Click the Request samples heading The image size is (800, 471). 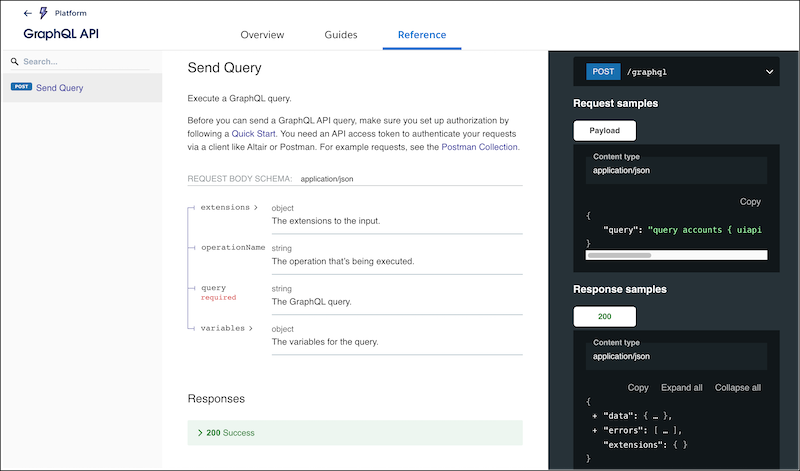pyautogui.click(x=615, y=103)
